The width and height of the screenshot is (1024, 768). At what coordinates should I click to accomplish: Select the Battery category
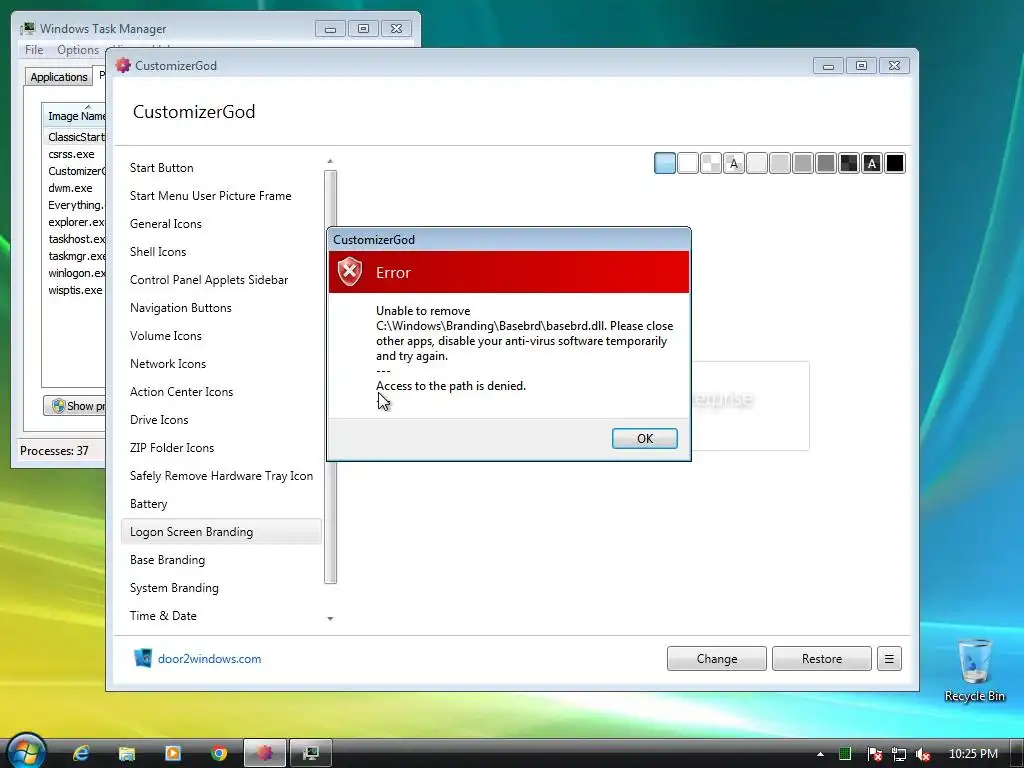click(x=221, y=504)
